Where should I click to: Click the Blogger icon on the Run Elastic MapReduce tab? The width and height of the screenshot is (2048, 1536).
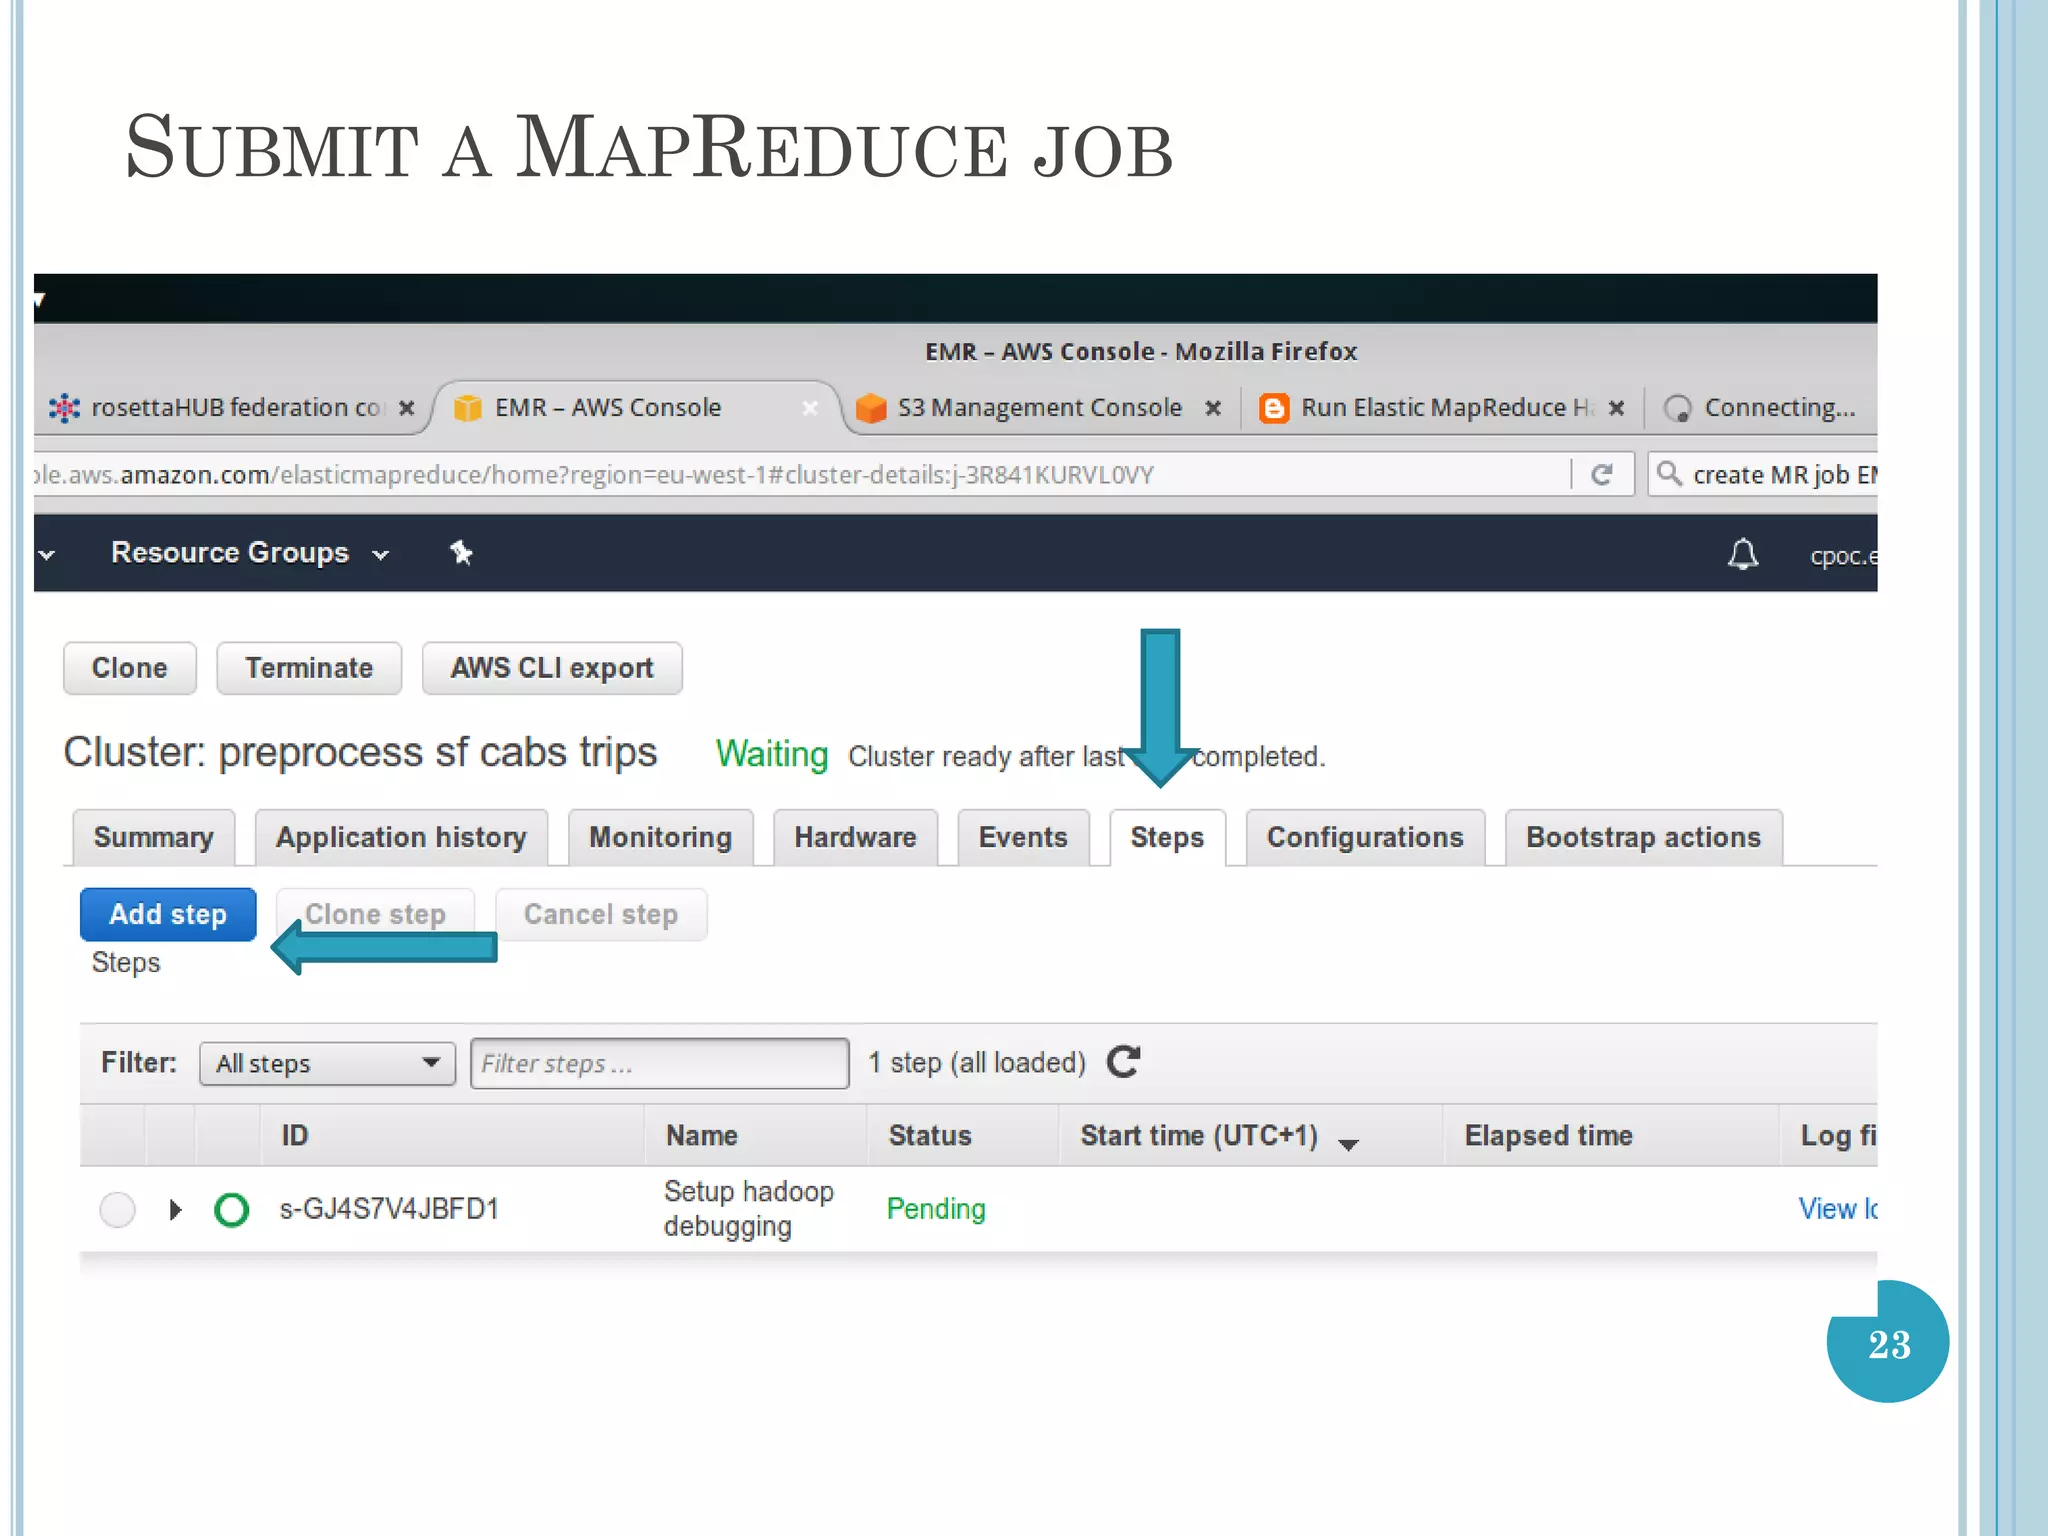(1273, 408)
